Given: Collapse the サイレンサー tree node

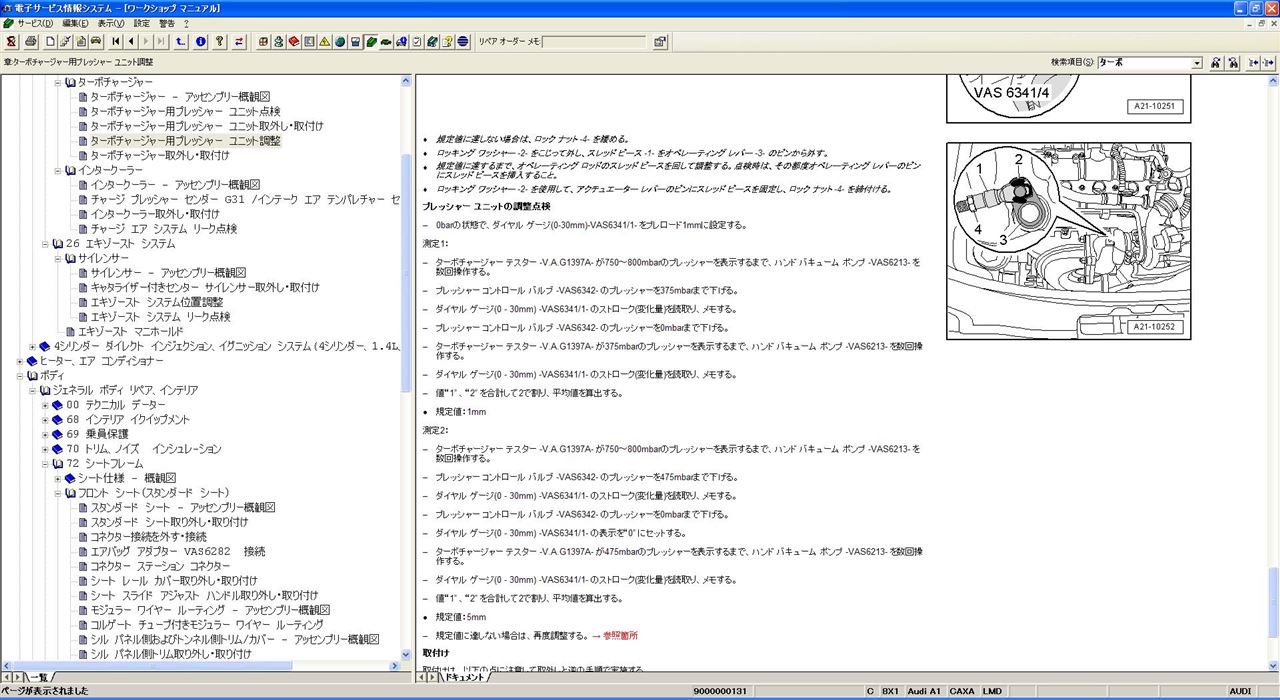Looking at the screenshot, I should [58, 258].
